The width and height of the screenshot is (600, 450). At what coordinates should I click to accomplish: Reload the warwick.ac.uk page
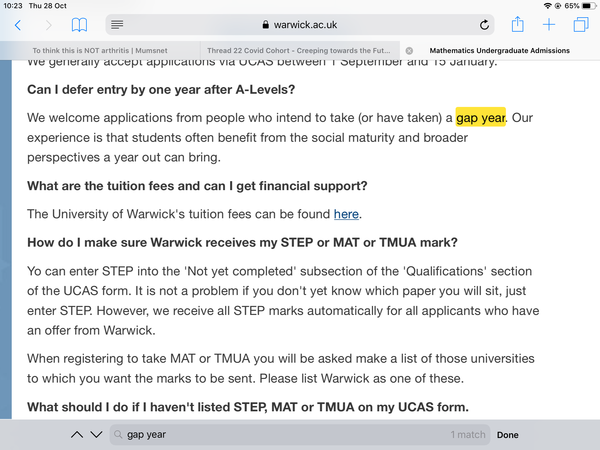[x=484, y=25]
